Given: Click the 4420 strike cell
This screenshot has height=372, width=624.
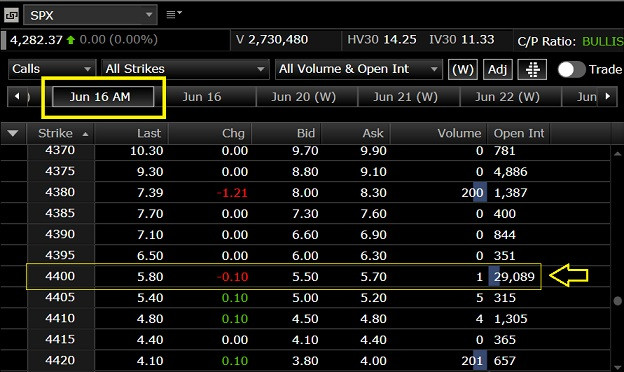Looking at the screenshot, I should [x=60, y=360].
